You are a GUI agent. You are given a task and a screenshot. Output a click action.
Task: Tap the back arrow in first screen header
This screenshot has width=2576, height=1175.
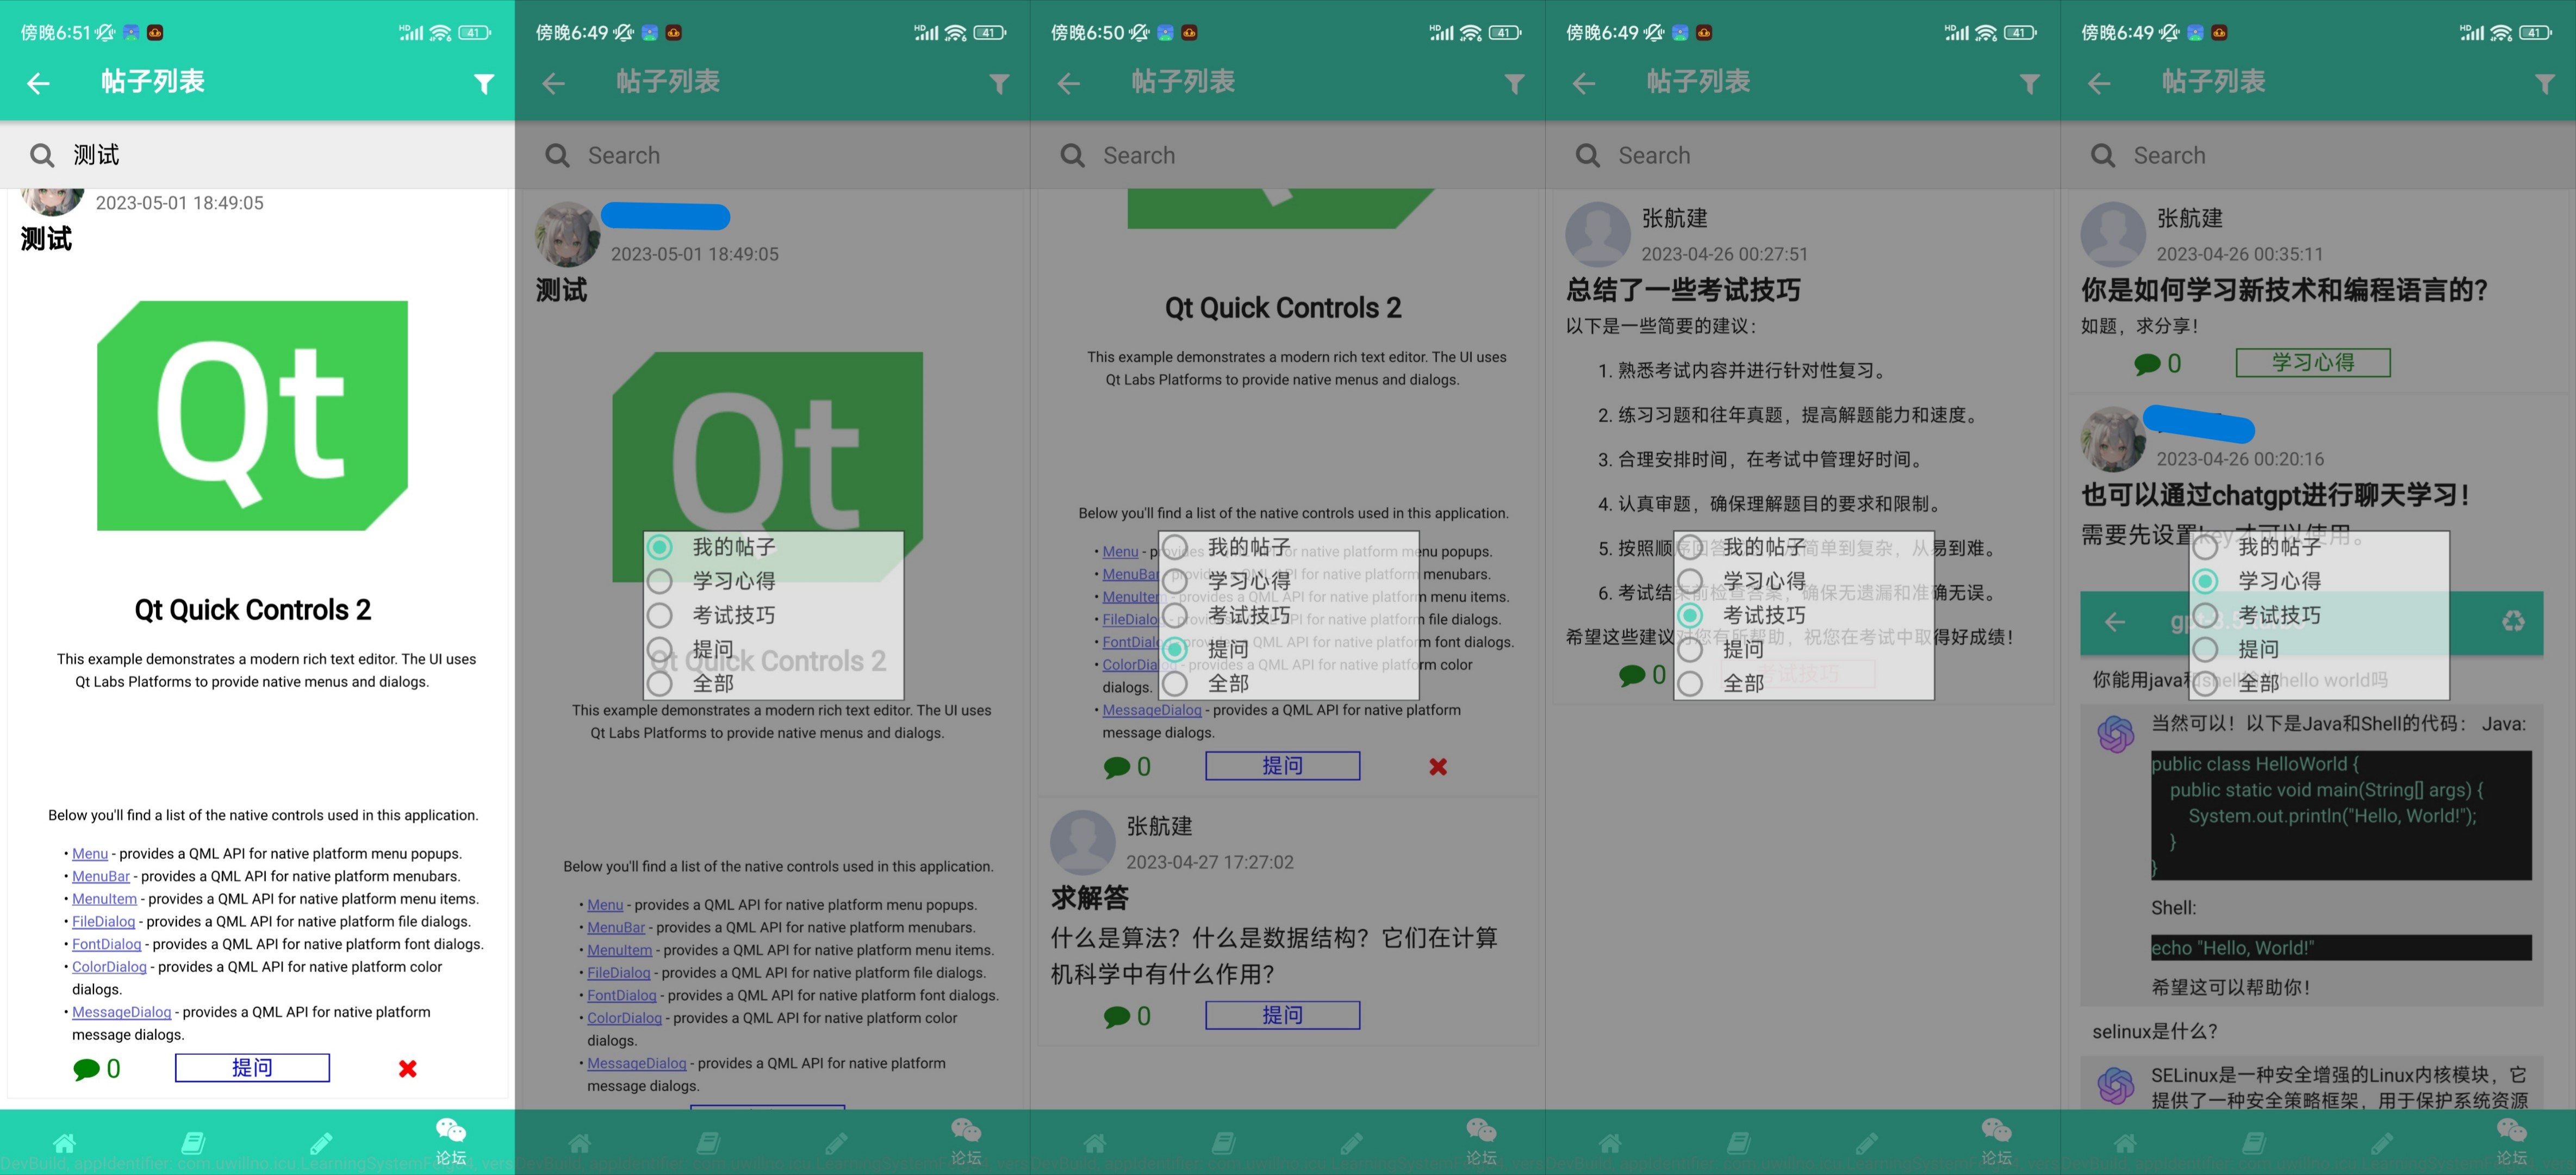38,83
